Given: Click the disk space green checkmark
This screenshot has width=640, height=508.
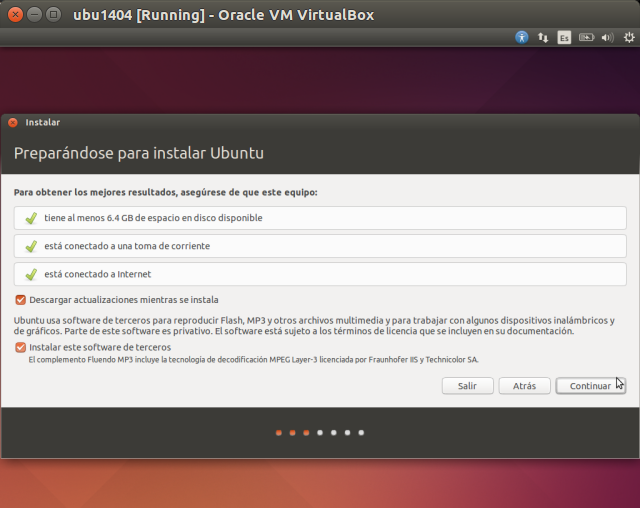Looking at the screenshot, I should click(31, 218).
